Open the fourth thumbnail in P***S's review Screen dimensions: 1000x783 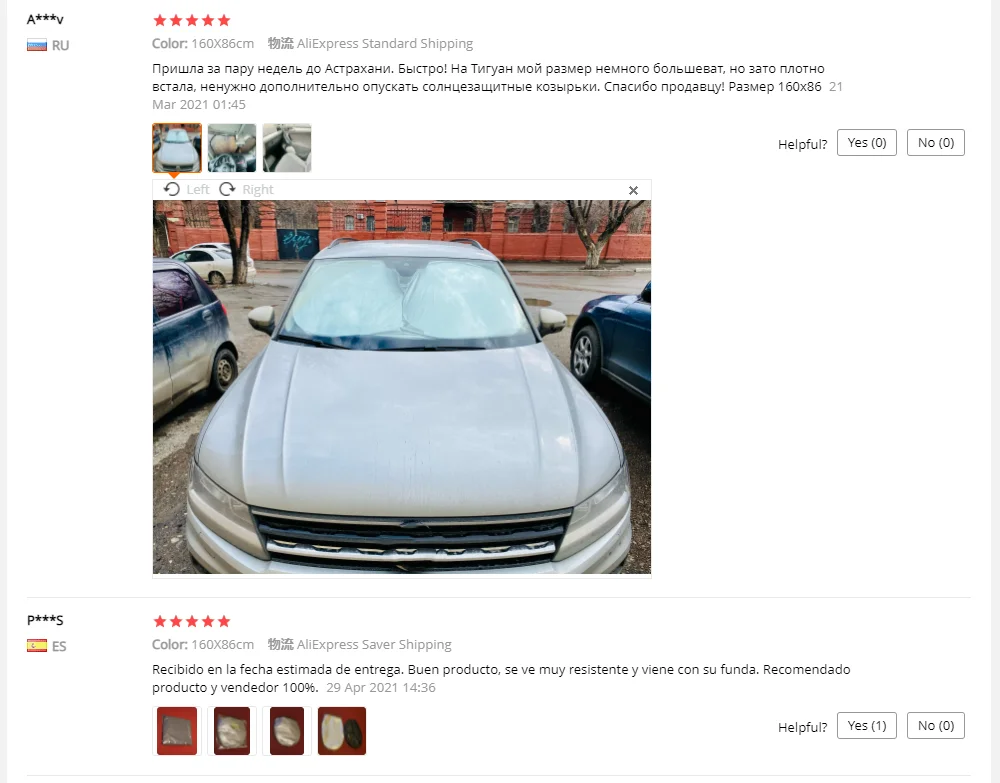click(x=342, y=731)
